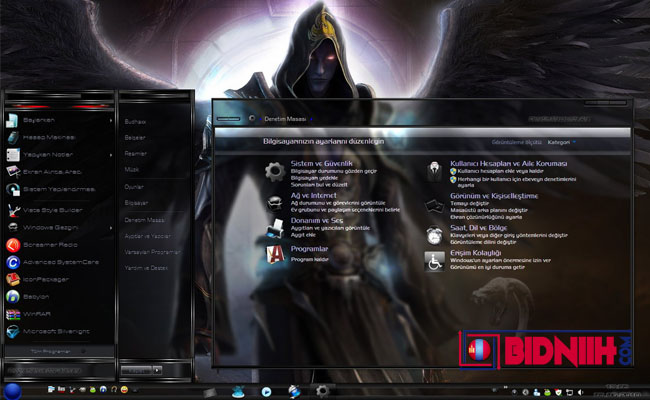Viewport: 650px width, 400px height.
Task: Click the Donanım ve Ses printer icon
Action: coord(275,228)
